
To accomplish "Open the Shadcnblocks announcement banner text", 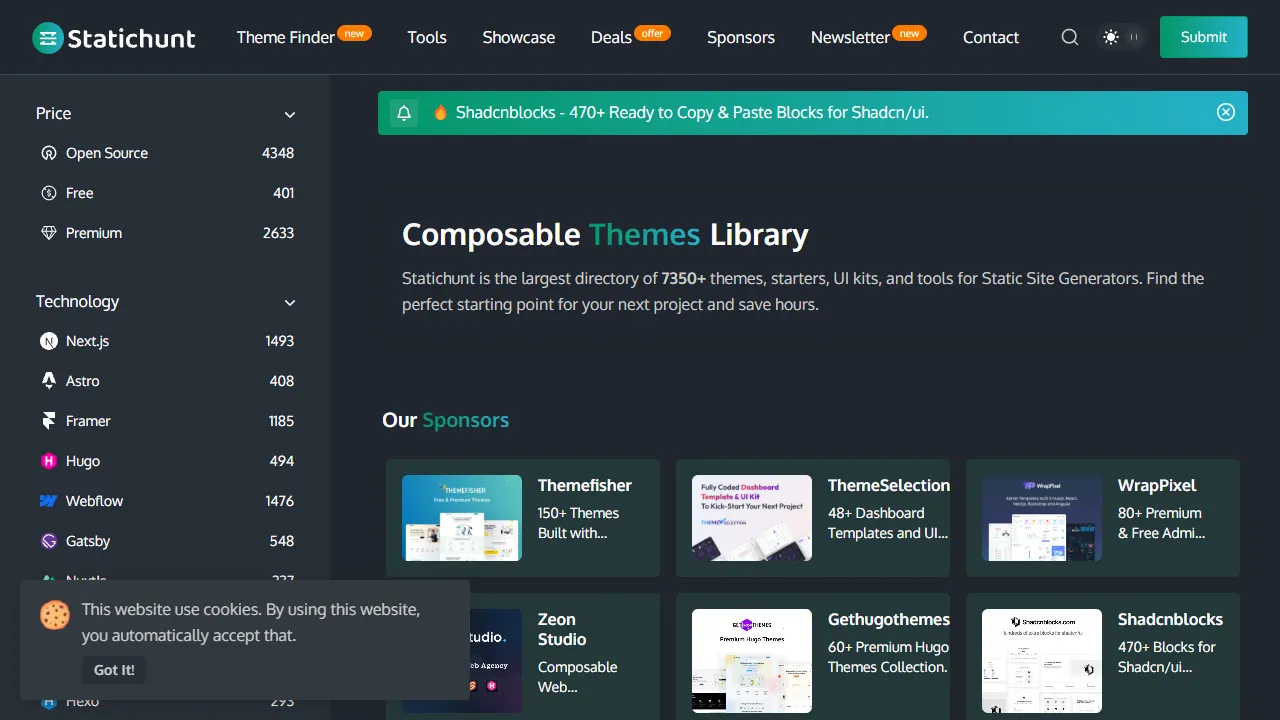I will click(692, 112).
